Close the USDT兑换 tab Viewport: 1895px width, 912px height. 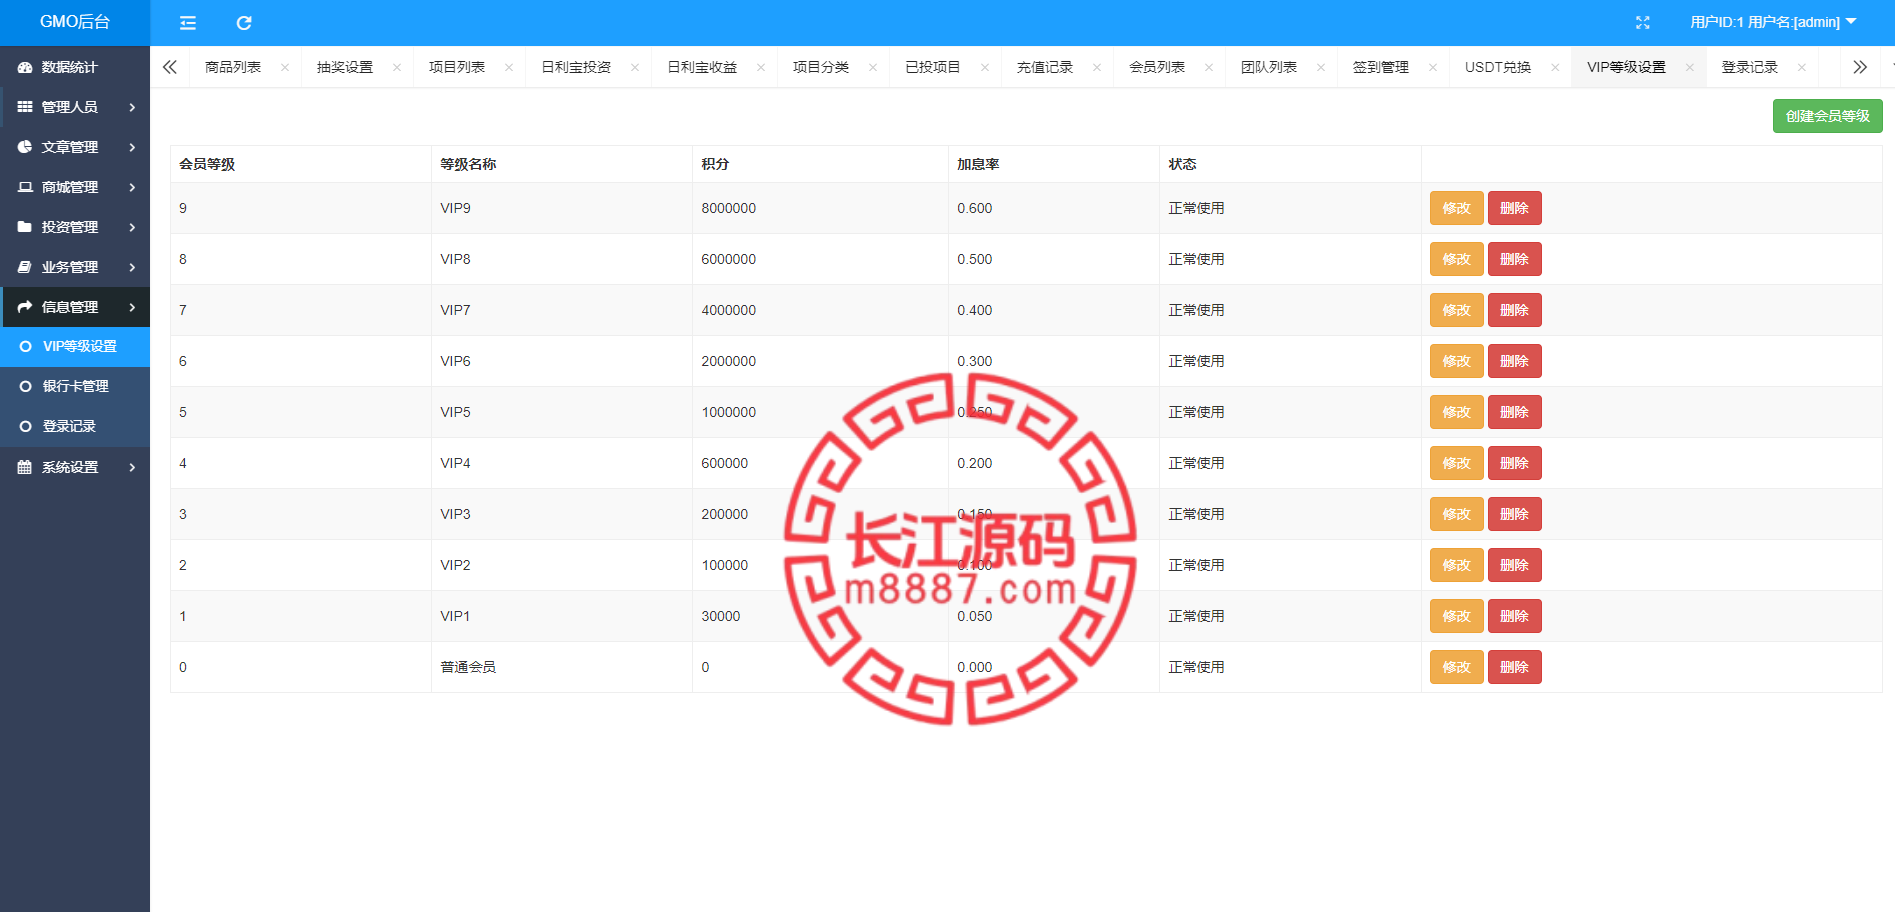pyautogui.click(x=1555, y=67)
